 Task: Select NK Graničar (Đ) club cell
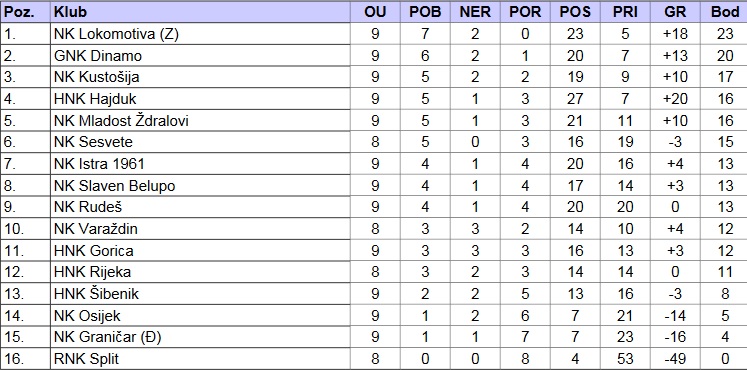coord(200,337)
